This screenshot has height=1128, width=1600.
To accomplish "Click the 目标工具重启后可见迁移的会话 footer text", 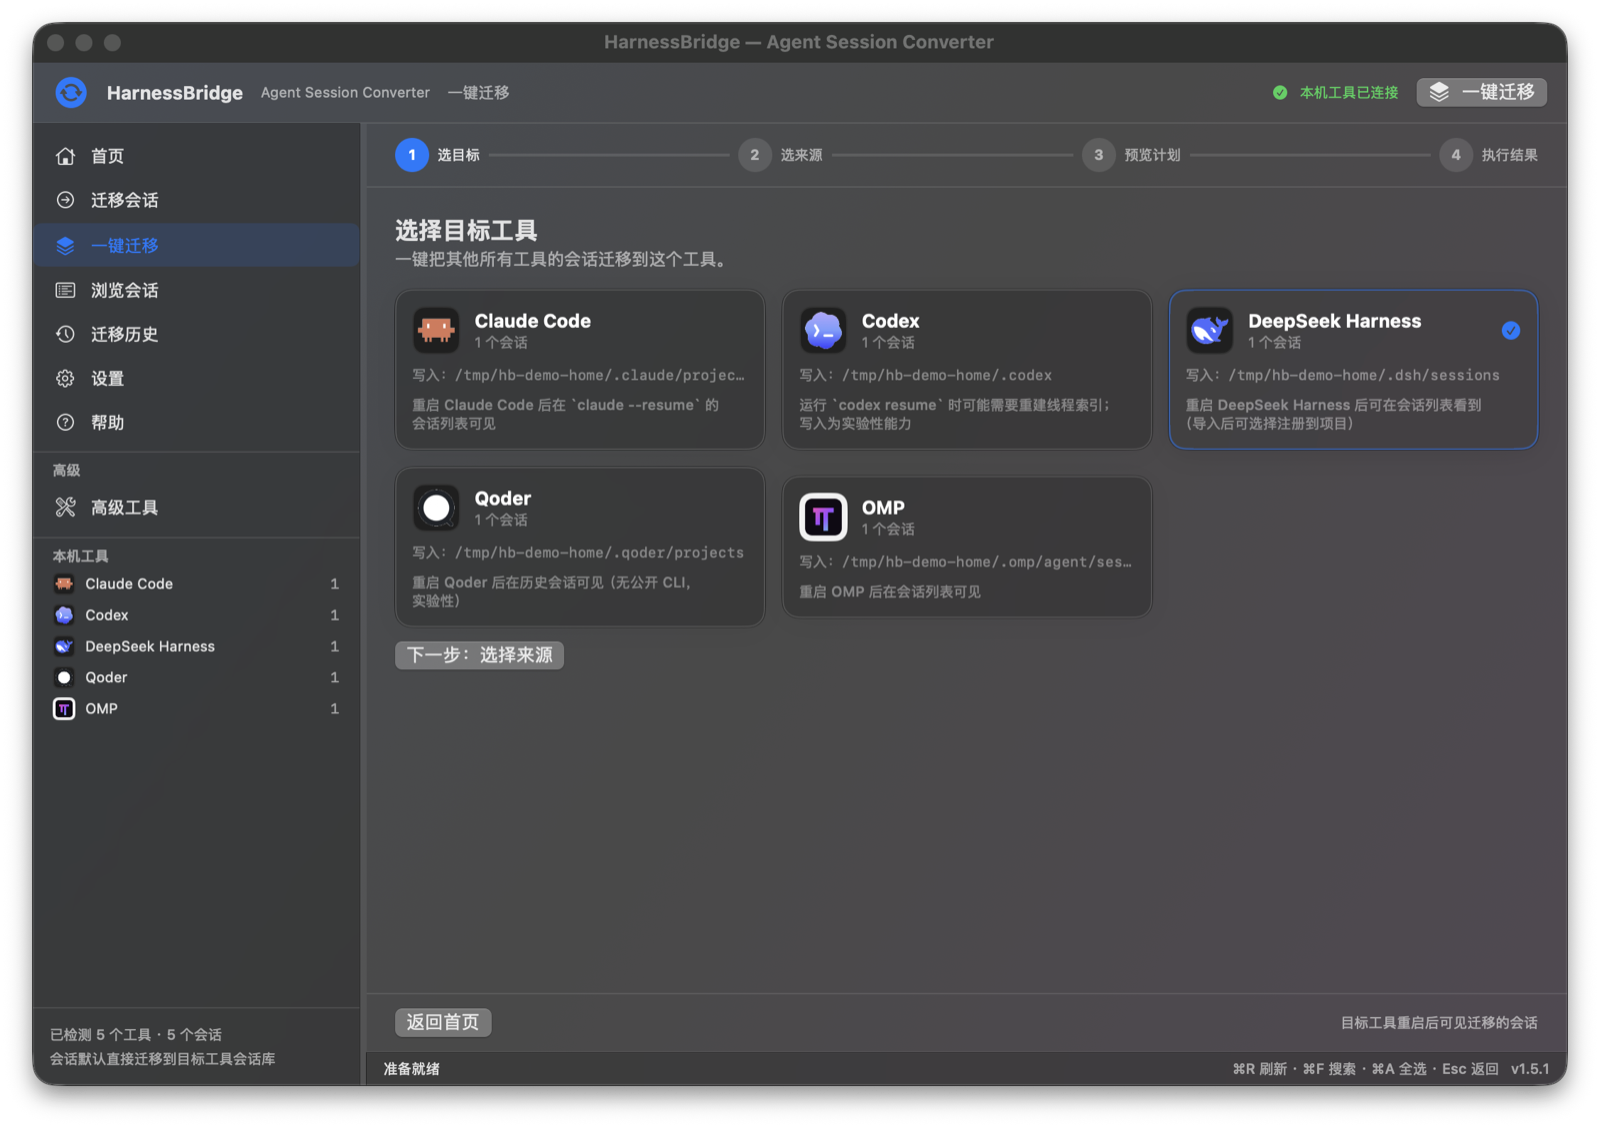I will [1439, 1023].
